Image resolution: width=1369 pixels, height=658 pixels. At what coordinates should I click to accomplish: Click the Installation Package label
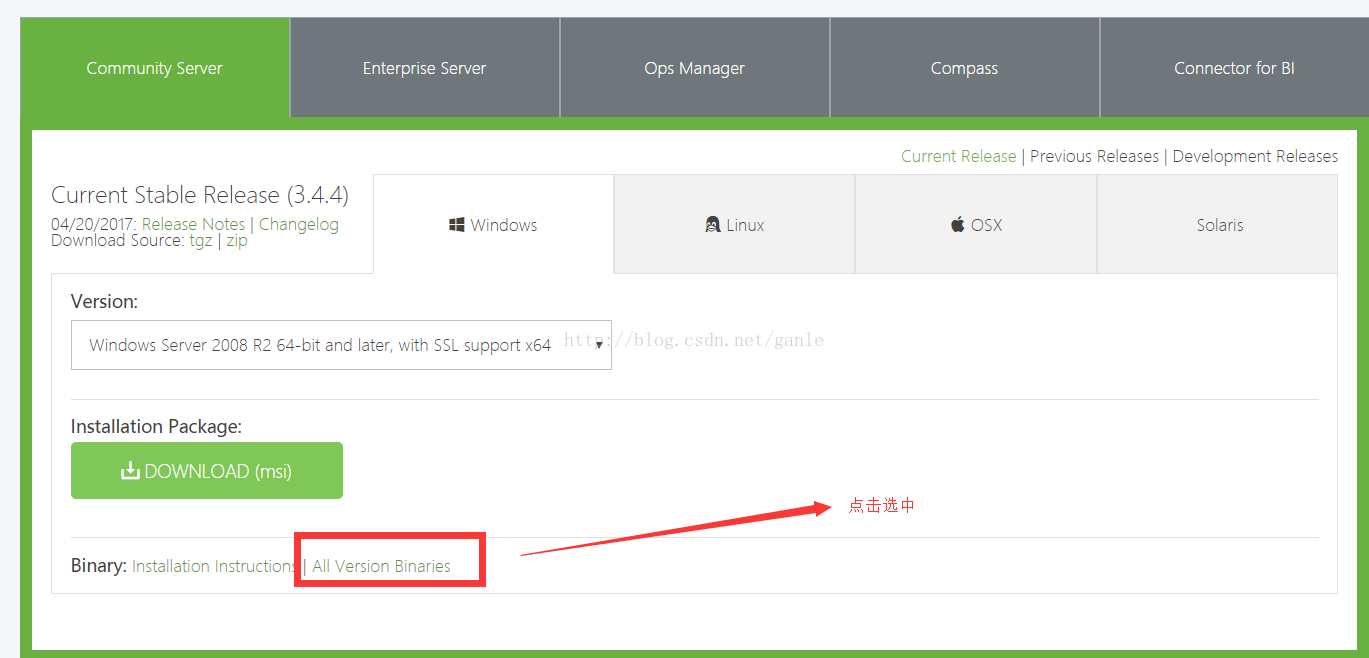[157, 426]
